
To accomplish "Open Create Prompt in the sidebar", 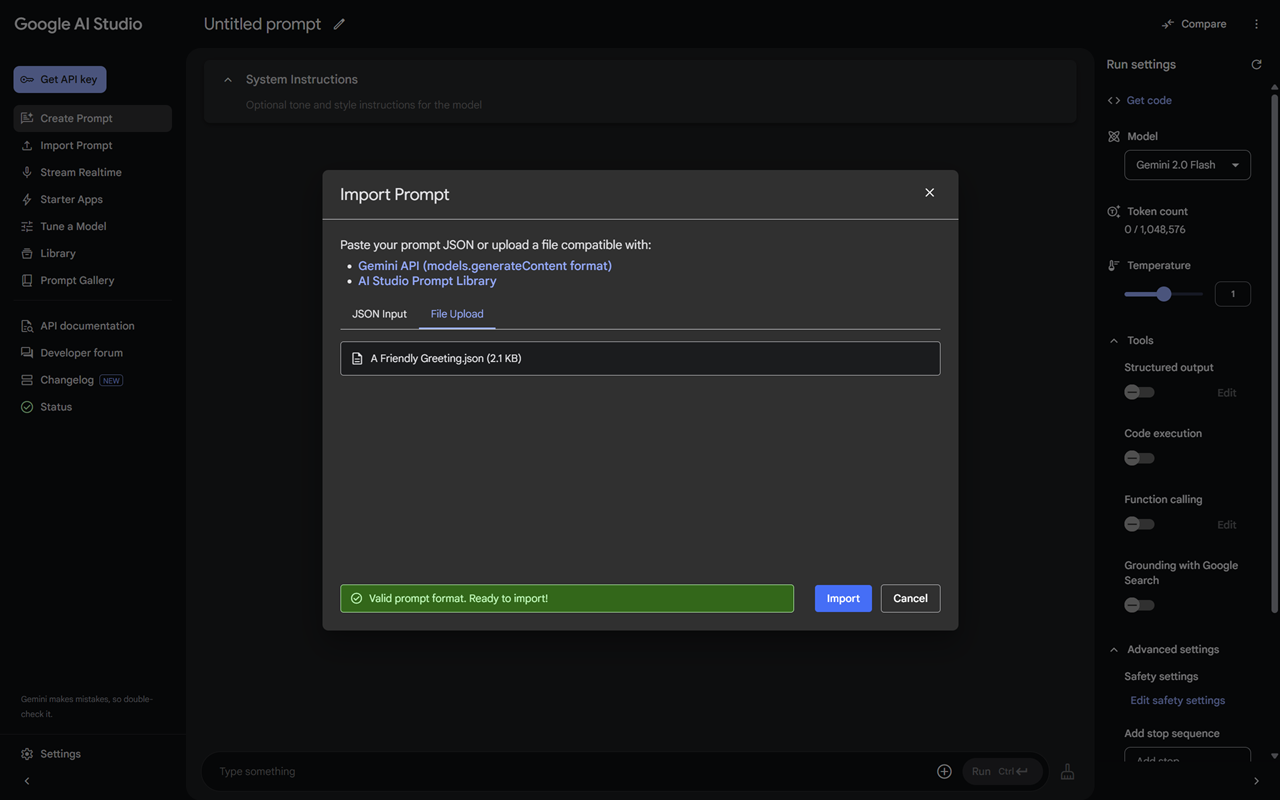I will point(93,118).
